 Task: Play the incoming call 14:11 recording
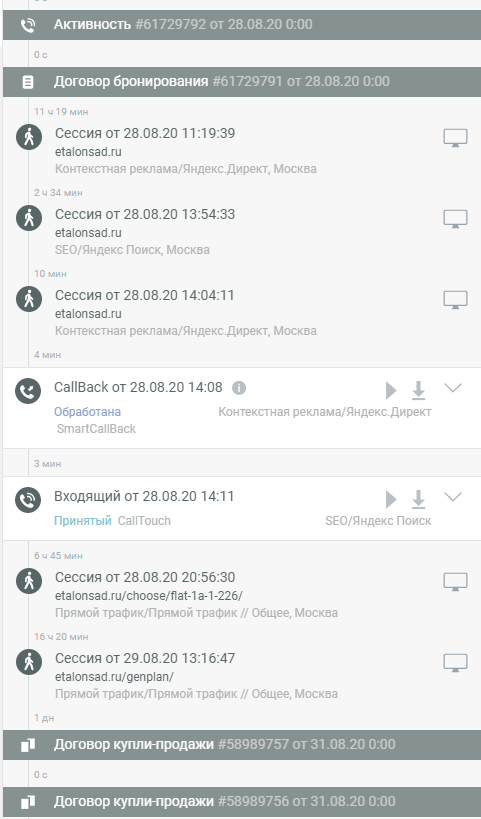pyautogui.click(x=391, y=499)
